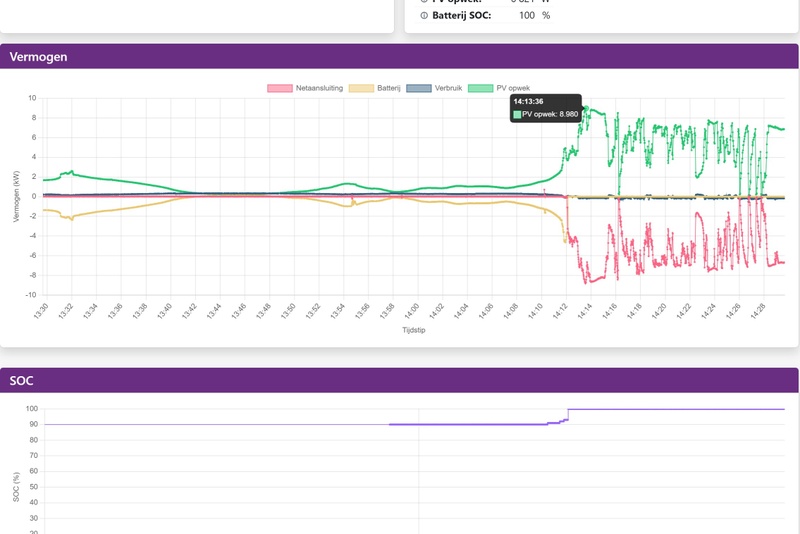
Task: Click the Vermogen (kW) axis title
Action: (16, 196)
